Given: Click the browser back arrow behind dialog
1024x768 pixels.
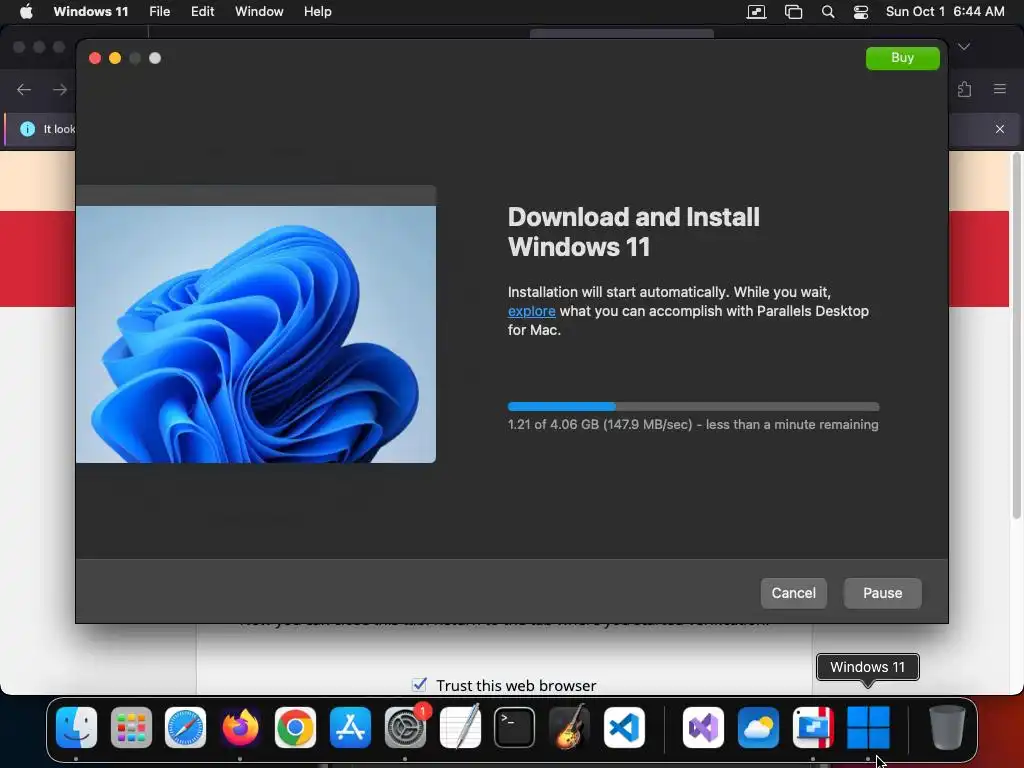Looking at the screenshot, I should point(24,89).
